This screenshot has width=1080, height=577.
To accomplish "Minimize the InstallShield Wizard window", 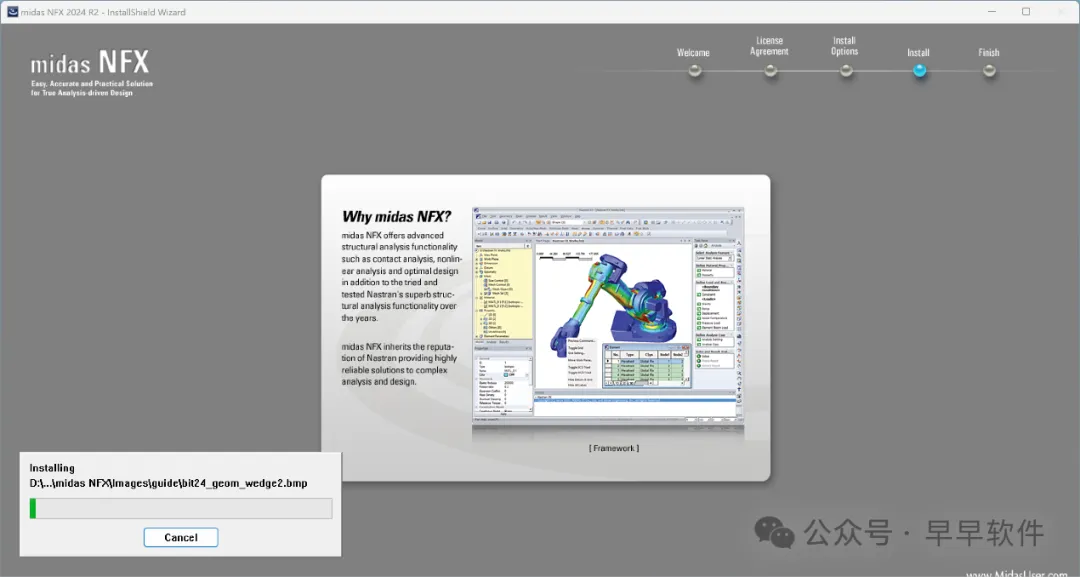I will click(x=992, y=12).
